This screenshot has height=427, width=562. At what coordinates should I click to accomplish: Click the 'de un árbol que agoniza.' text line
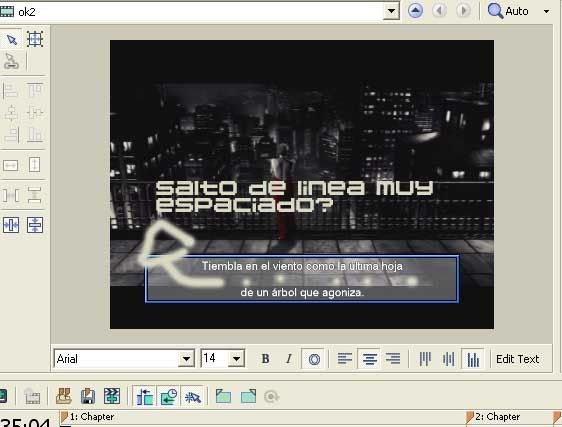(x=302, y=293)
